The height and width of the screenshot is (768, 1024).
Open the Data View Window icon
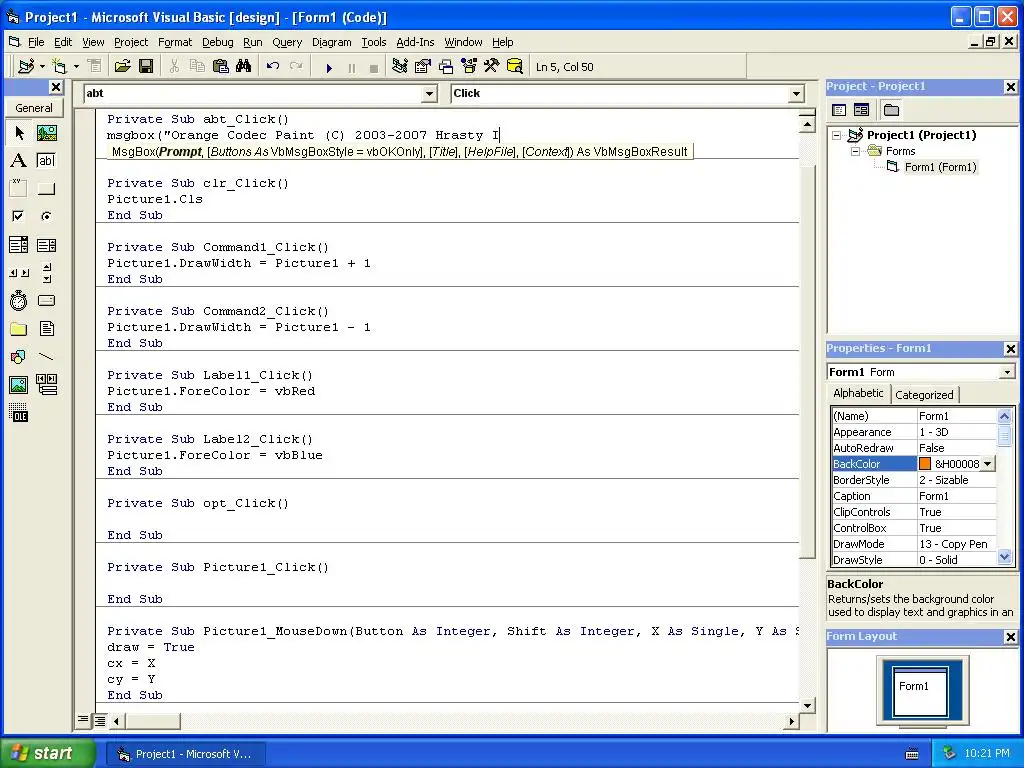click(515, 66)
